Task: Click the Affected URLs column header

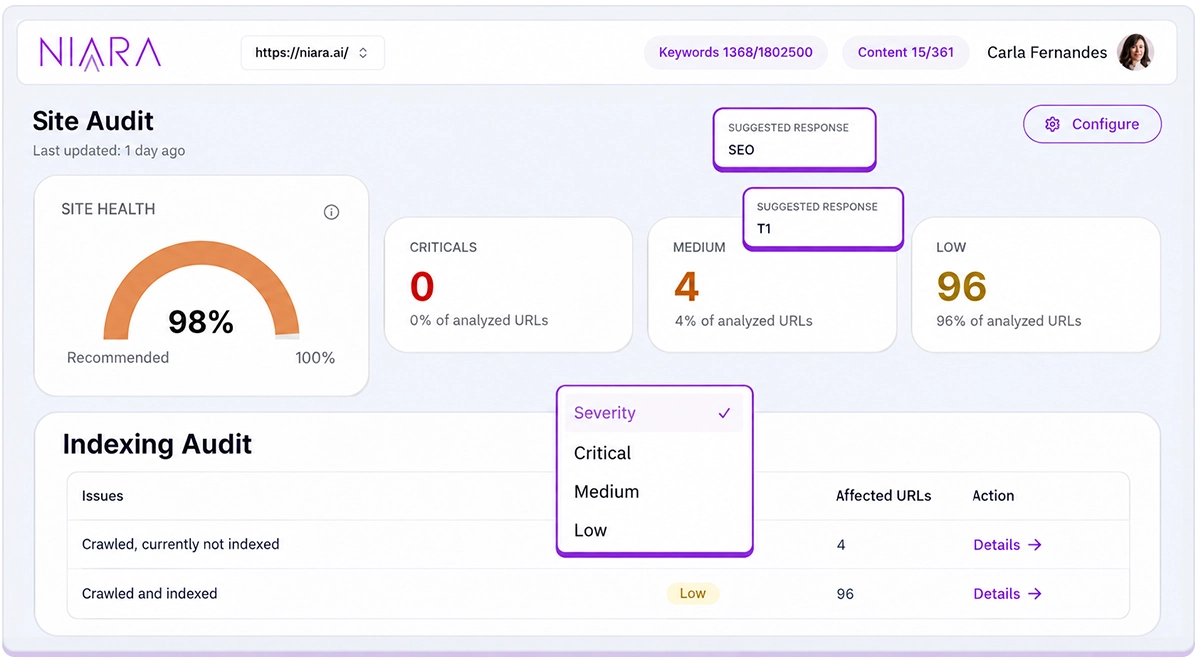Action: tap(883, 496)
